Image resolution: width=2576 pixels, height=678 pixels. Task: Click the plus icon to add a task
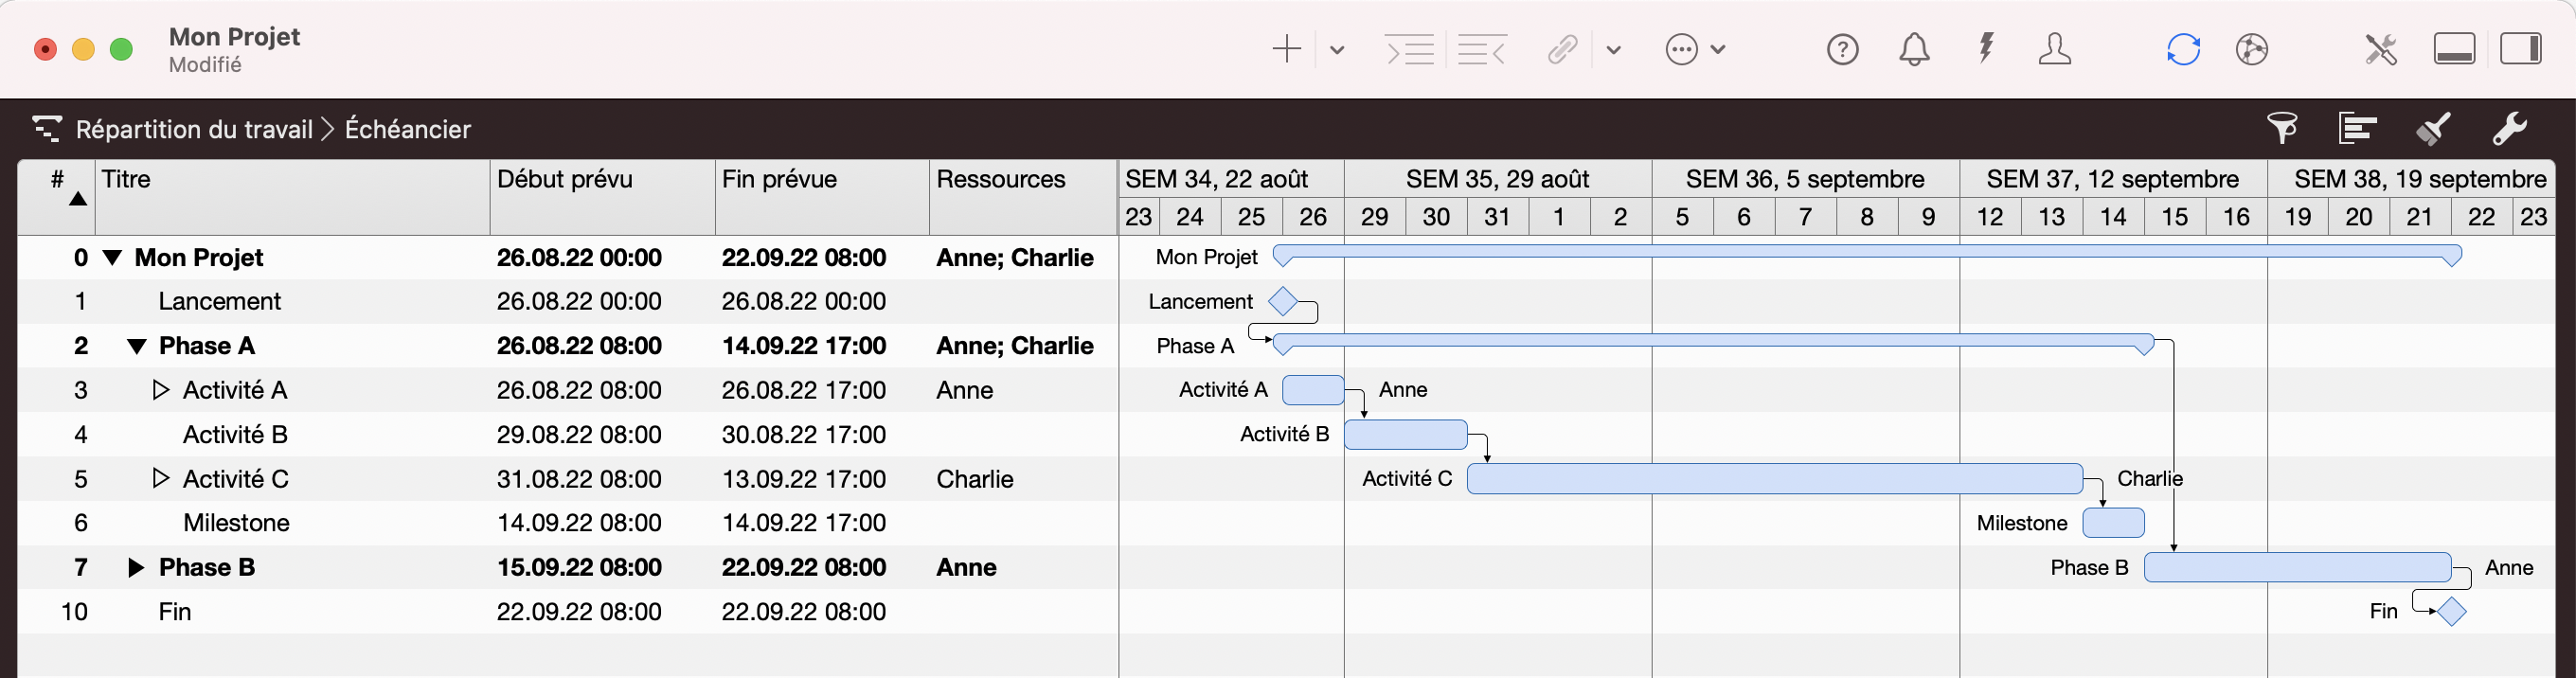click(x=1286, y=49)
